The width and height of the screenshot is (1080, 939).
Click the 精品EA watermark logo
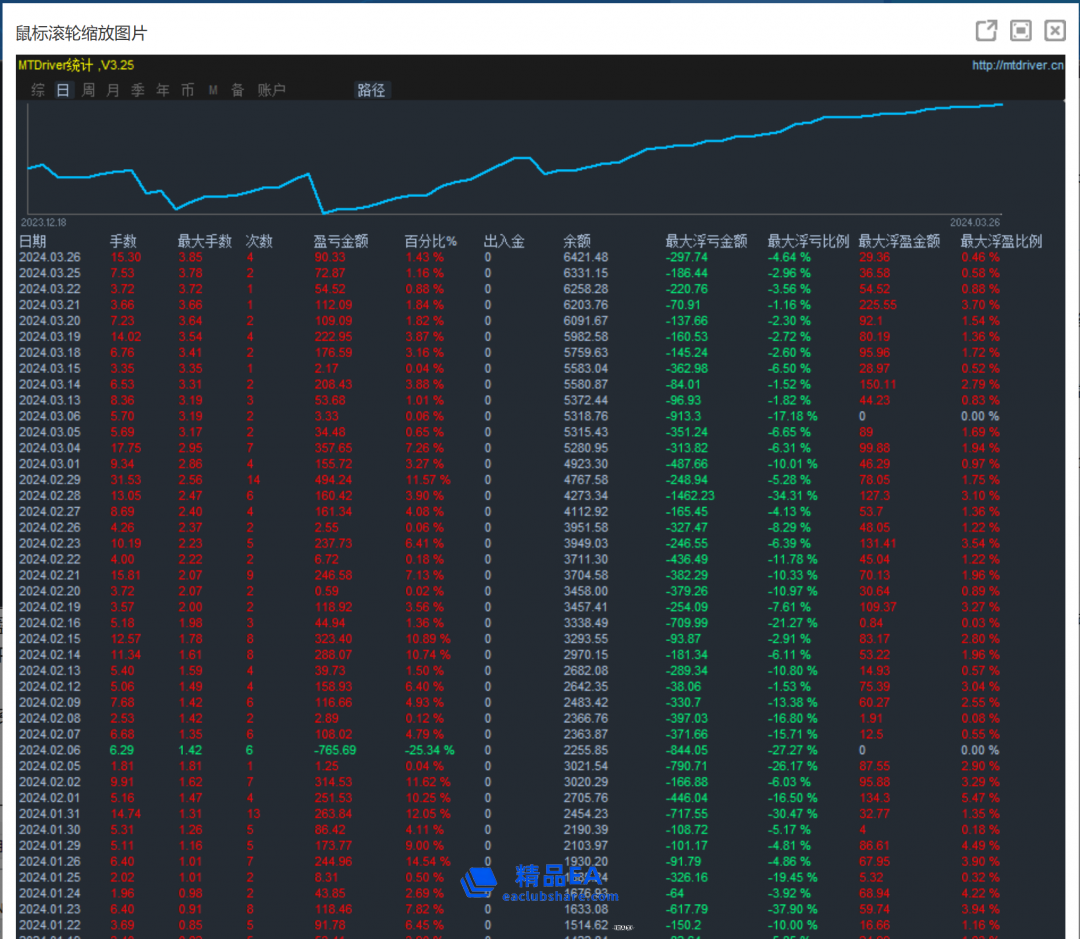tap(537, 881)
